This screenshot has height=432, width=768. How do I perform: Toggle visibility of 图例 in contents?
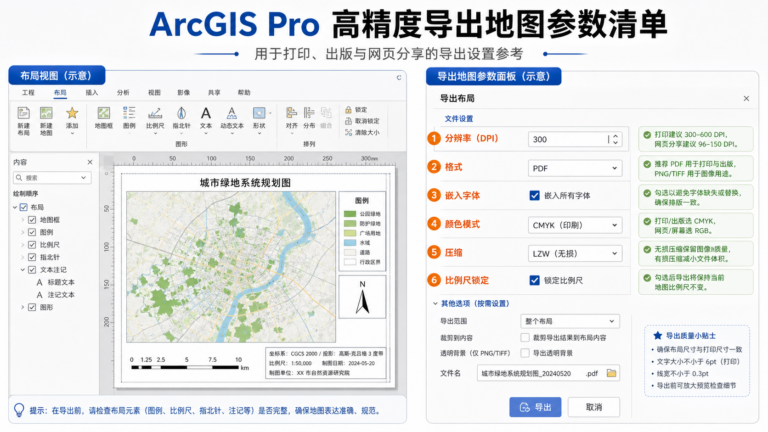tap(32, 232)
